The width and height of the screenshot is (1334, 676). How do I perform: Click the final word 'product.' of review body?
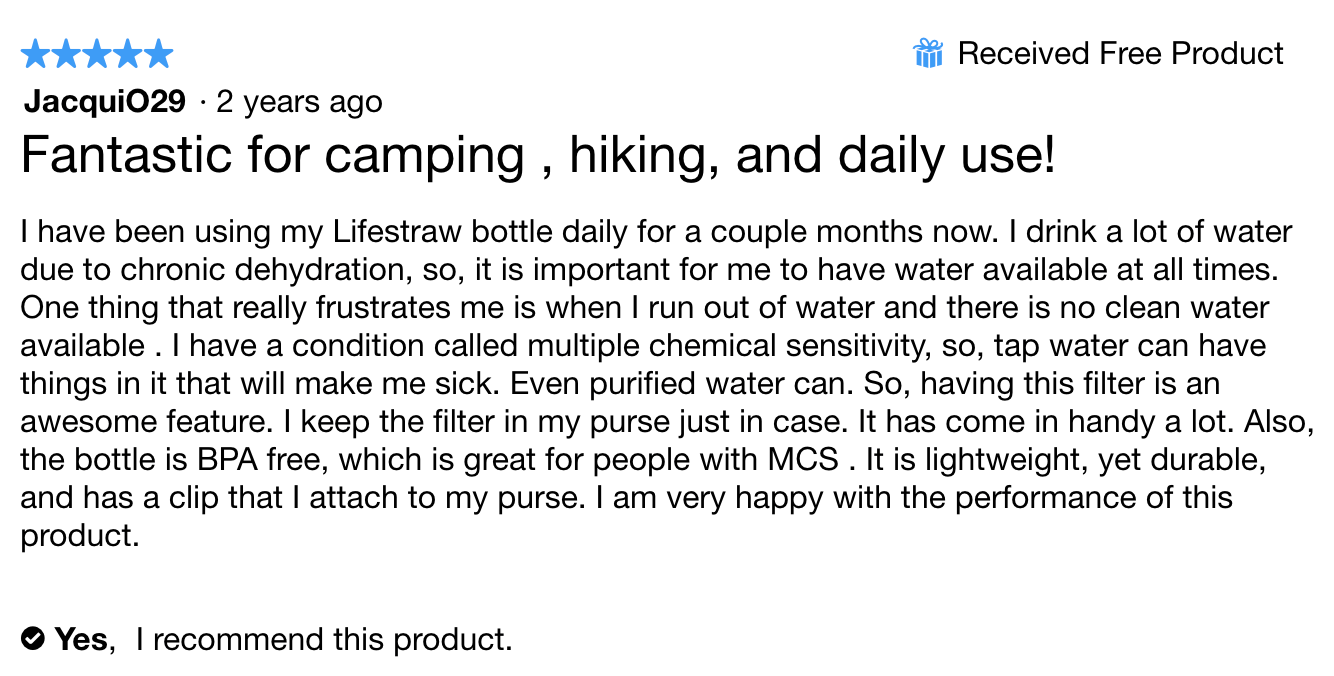tap(79, 537)
